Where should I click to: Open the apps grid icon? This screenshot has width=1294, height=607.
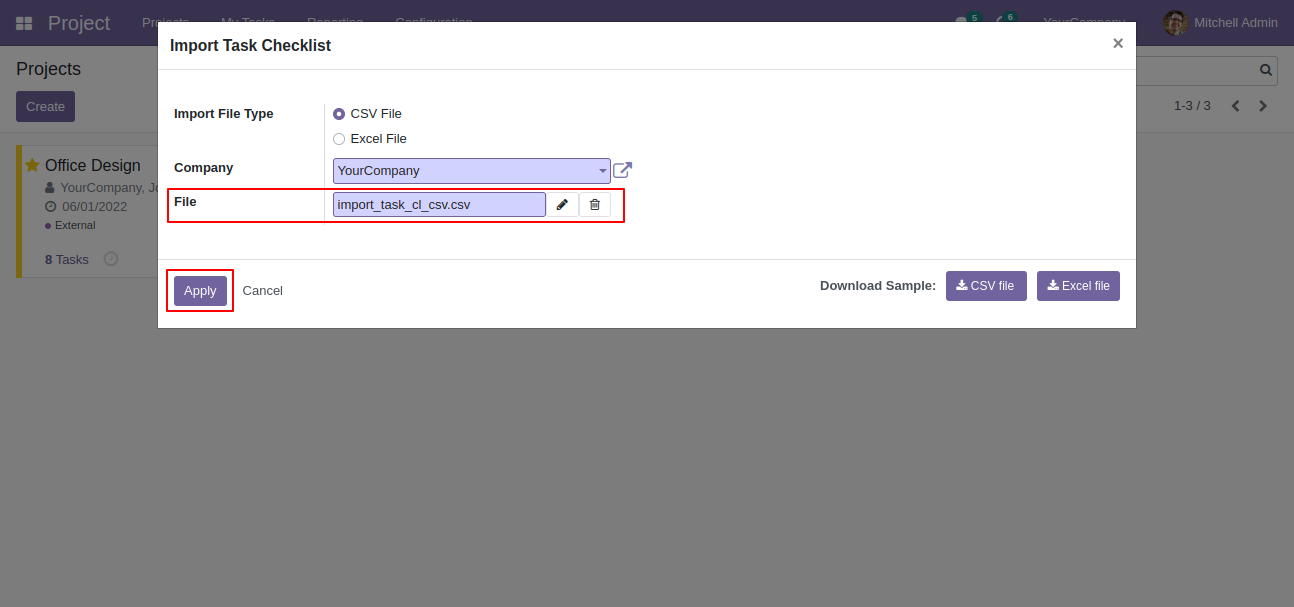point(24,23)
